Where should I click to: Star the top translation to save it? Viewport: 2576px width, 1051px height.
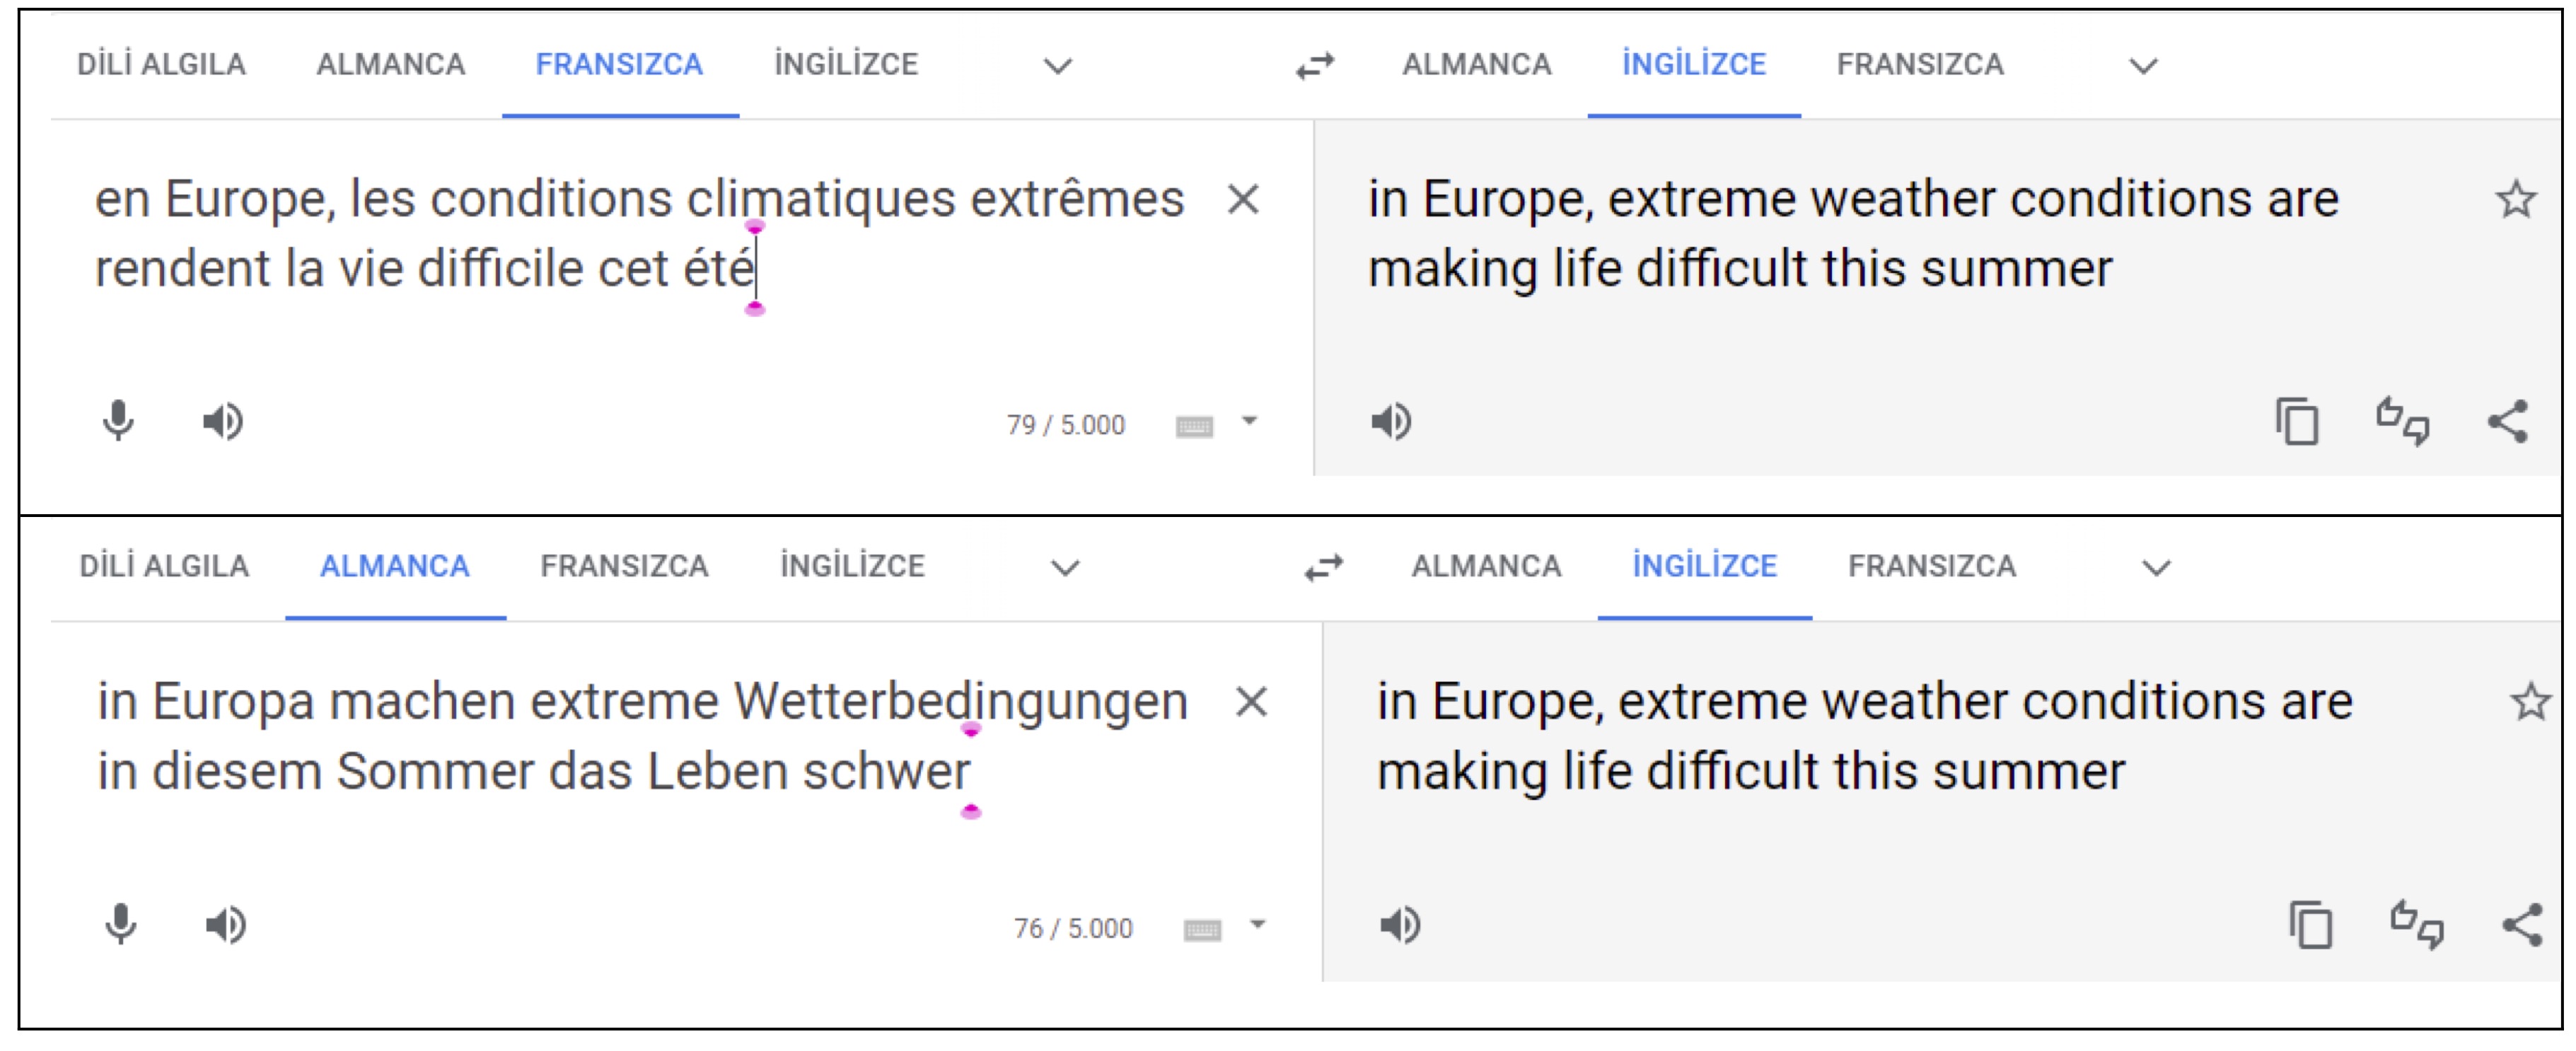pyautogui.click(x=2516, y=199)
